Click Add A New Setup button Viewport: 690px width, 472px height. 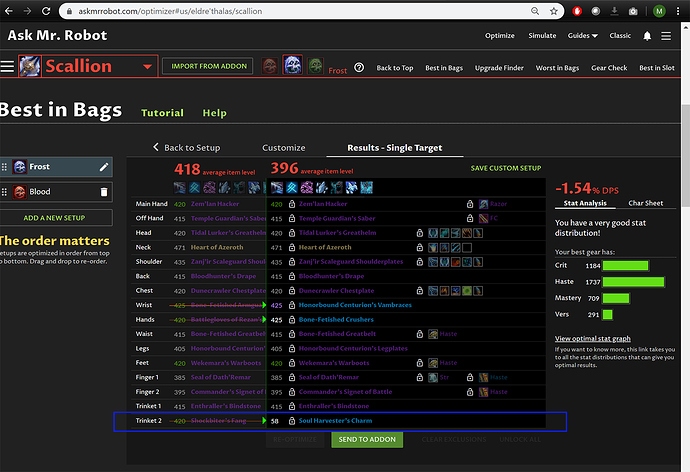[54, 218]
